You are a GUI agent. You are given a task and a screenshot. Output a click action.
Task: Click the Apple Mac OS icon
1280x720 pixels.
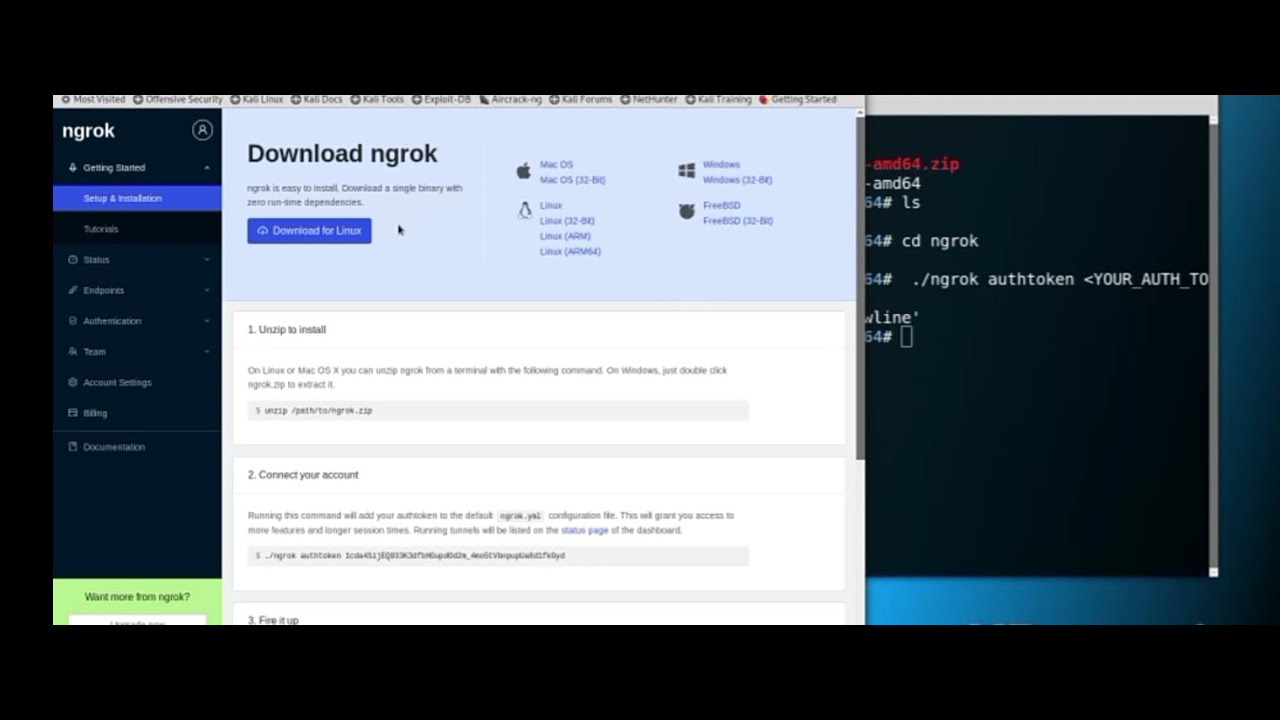523,171
